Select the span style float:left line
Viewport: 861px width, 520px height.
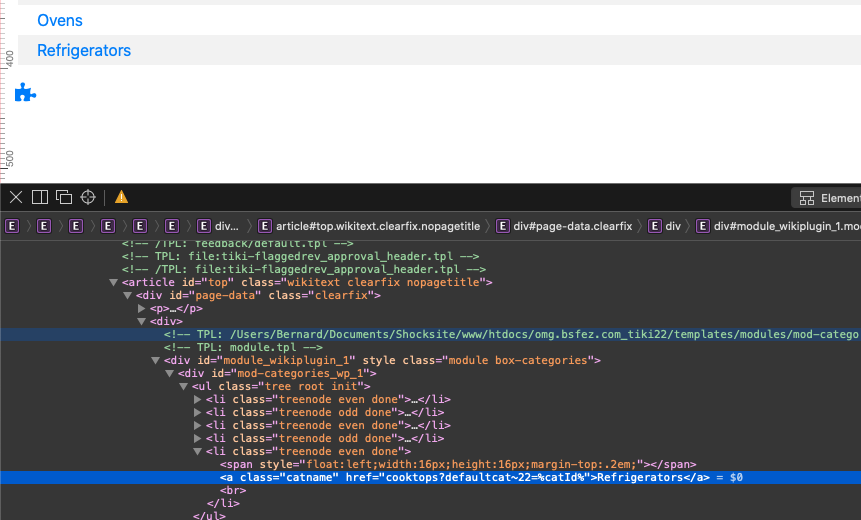(x=458, y=465)
